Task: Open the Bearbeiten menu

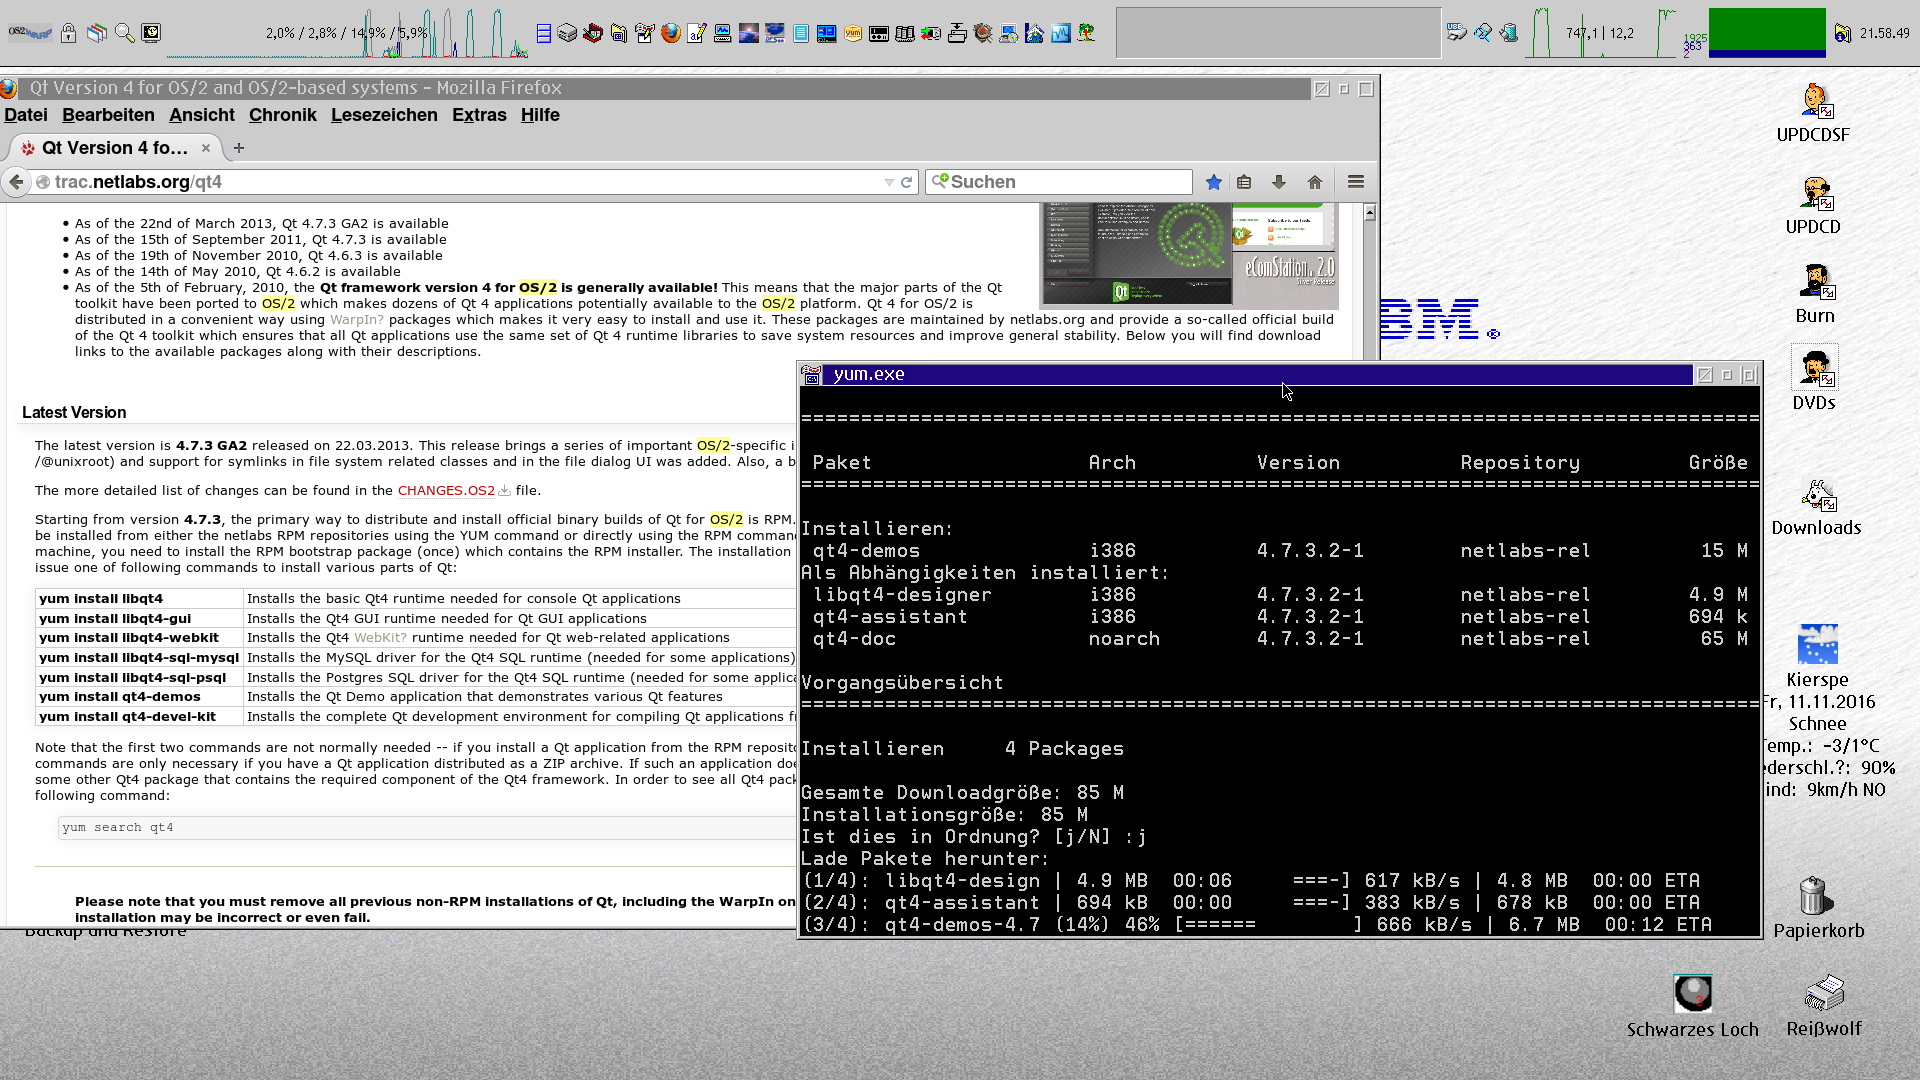Action: pyautogui.click(x=108, y=115)
